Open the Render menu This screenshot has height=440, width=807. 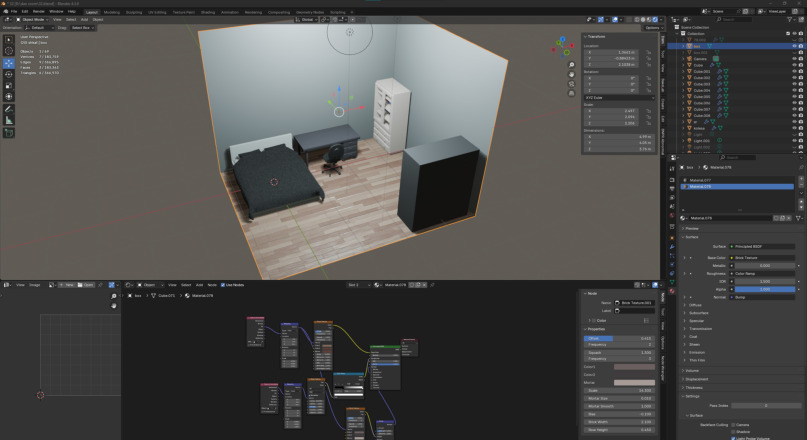pos(38,11)
